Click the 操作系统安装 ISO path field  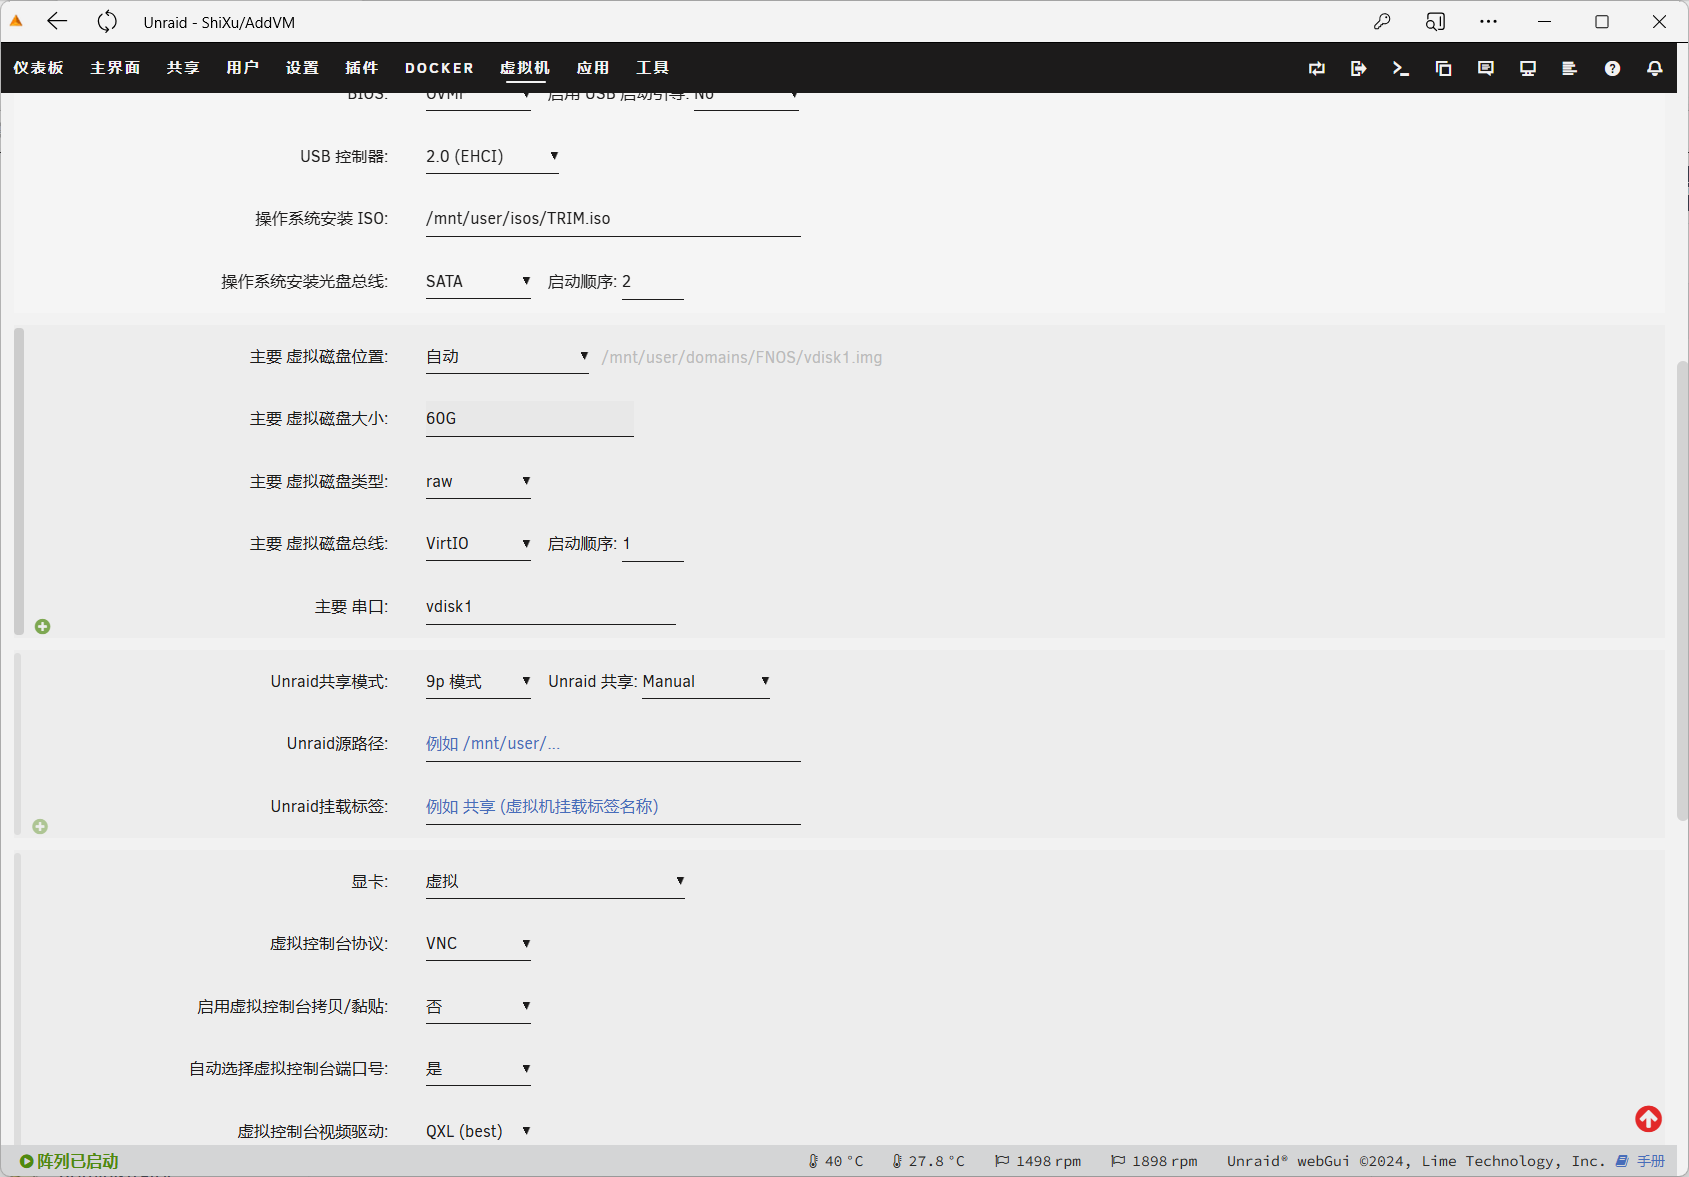612,219
